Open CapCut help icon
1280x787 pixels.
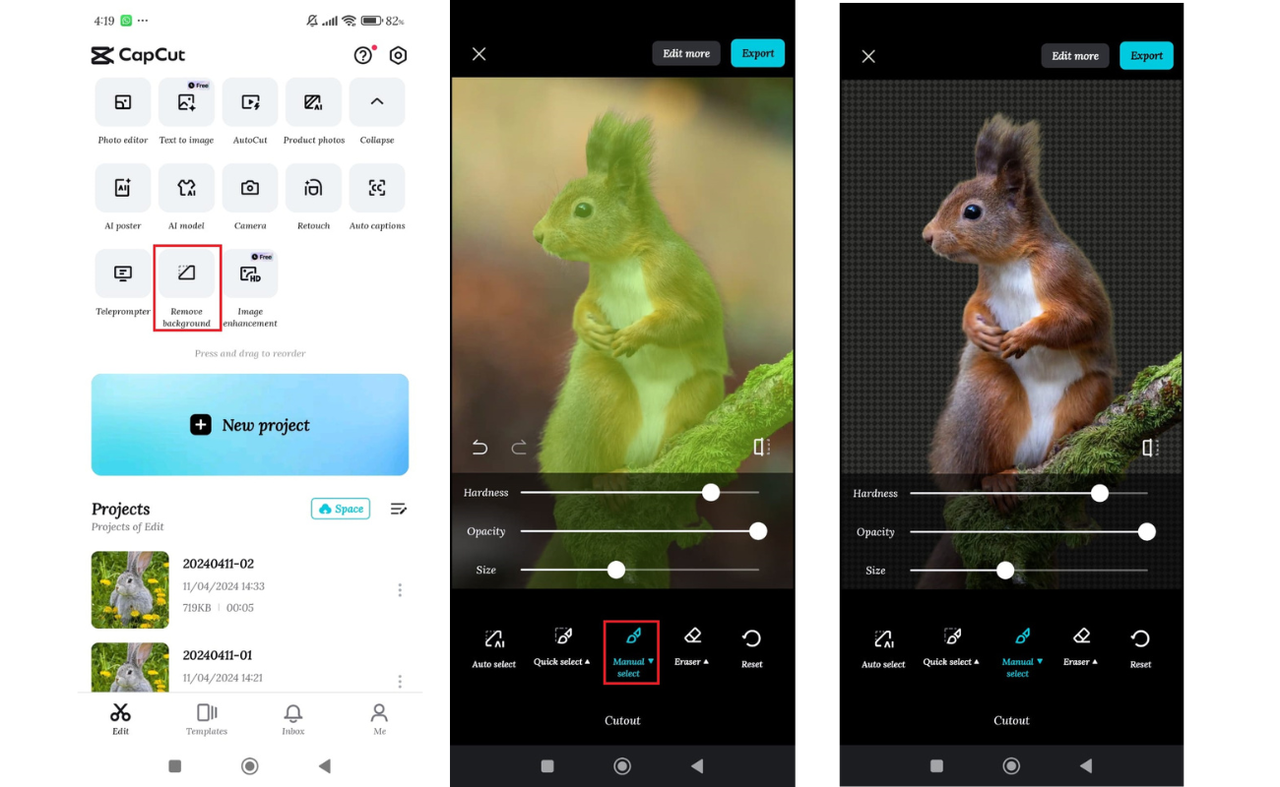pos(364,55)
